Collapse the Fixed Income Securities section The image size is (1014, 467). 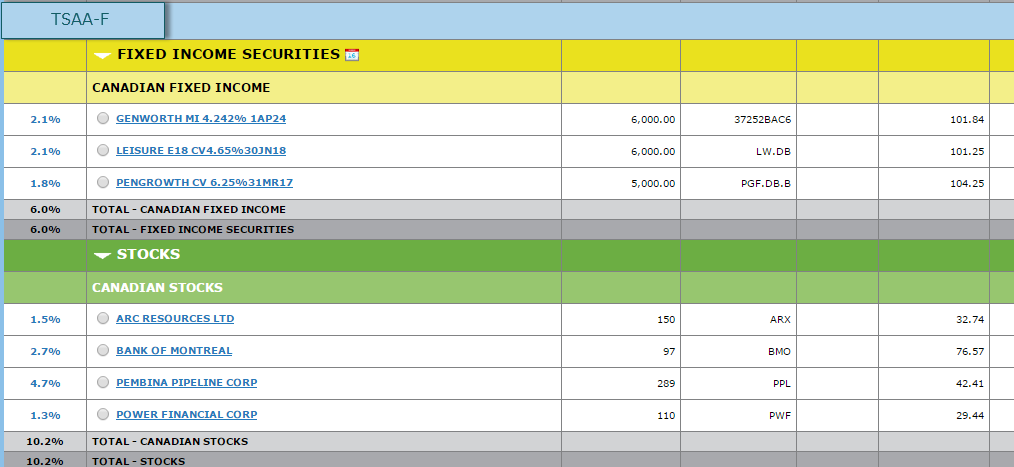(102, 55)
